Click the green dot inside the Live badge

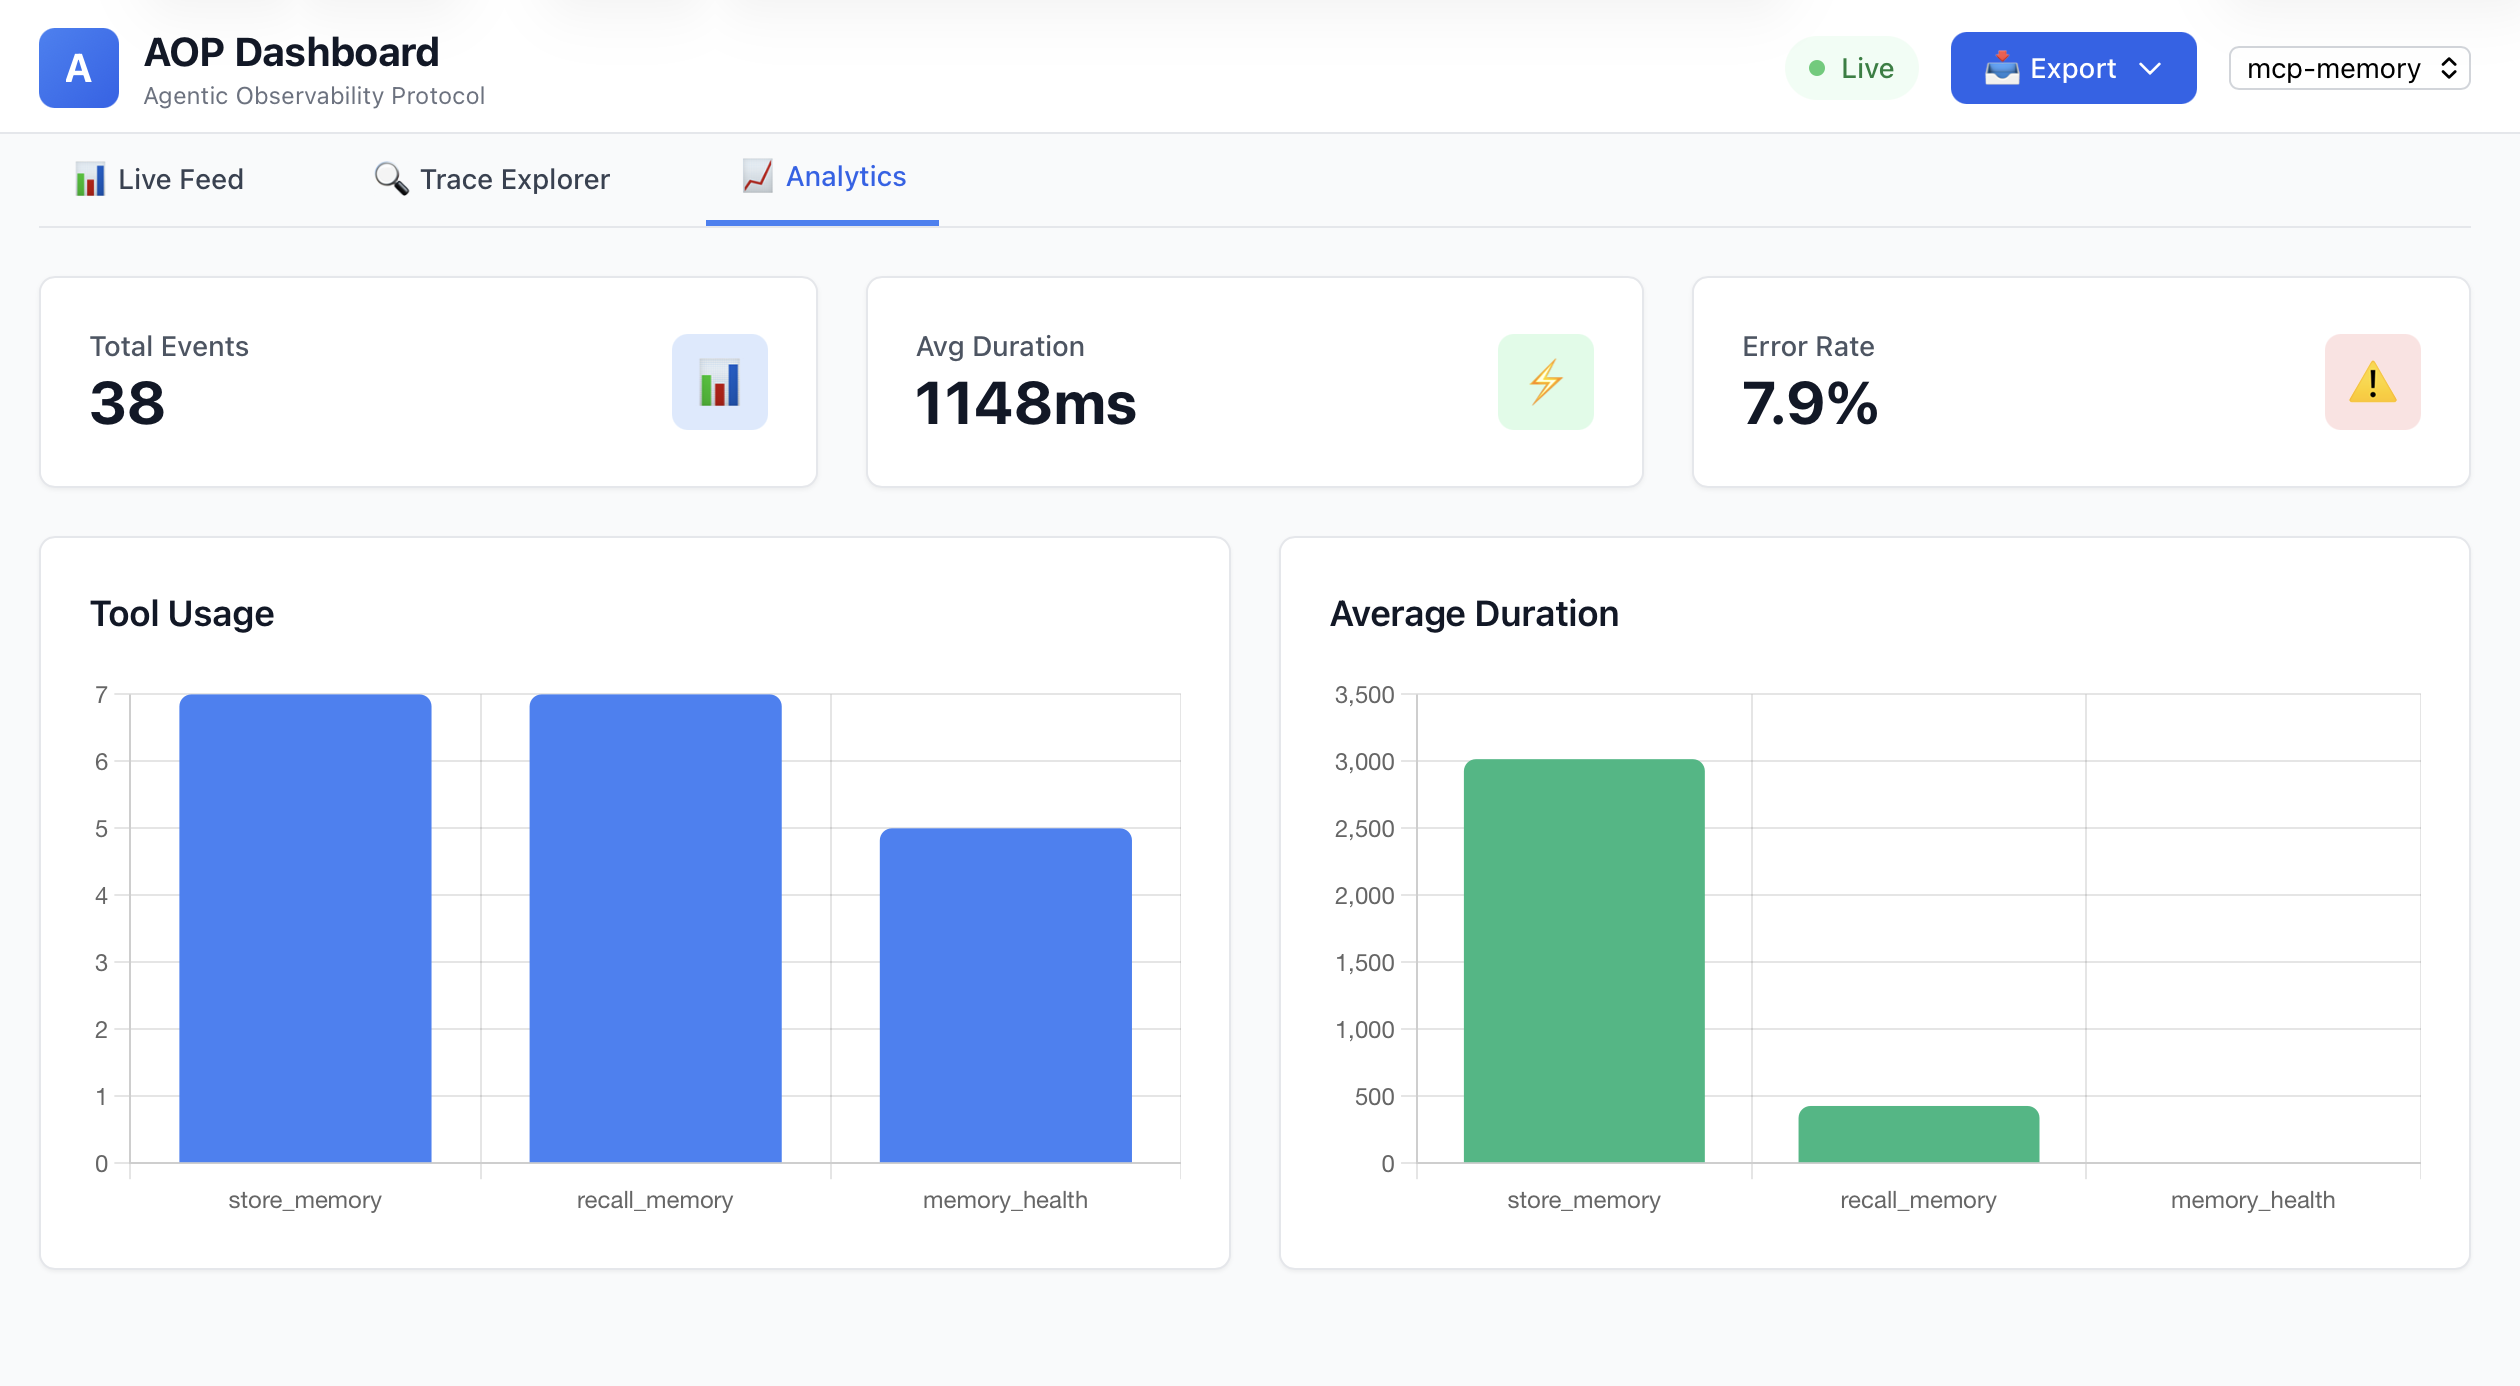[x=1817, y=67]
